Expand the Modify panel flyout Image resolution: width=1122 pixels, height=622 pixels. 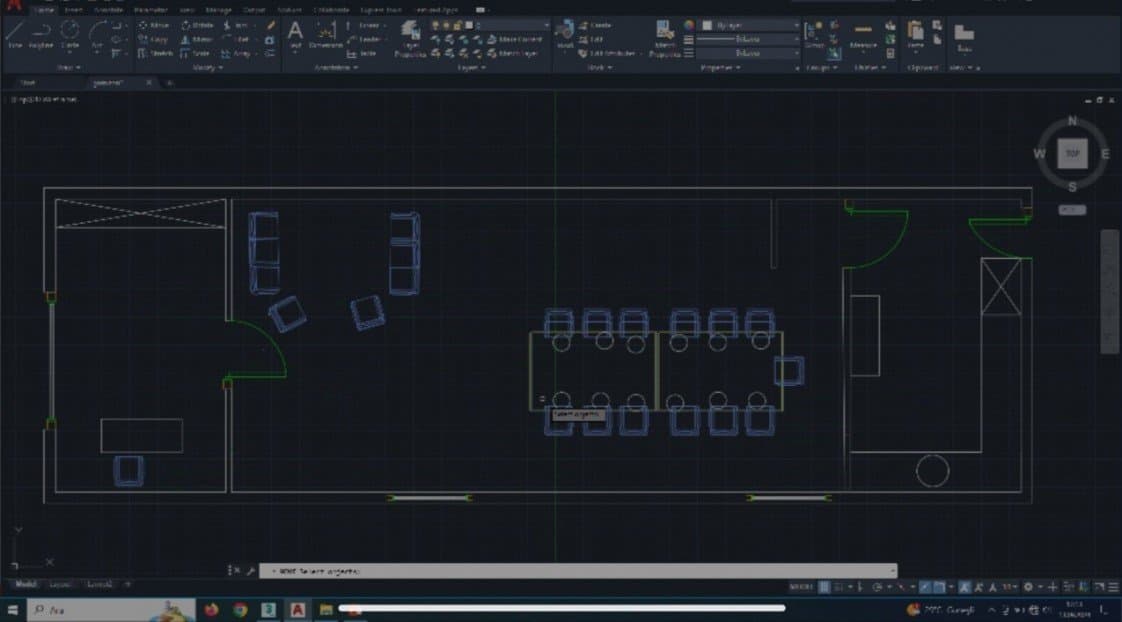pyautogui.click(x=208, y=67)
